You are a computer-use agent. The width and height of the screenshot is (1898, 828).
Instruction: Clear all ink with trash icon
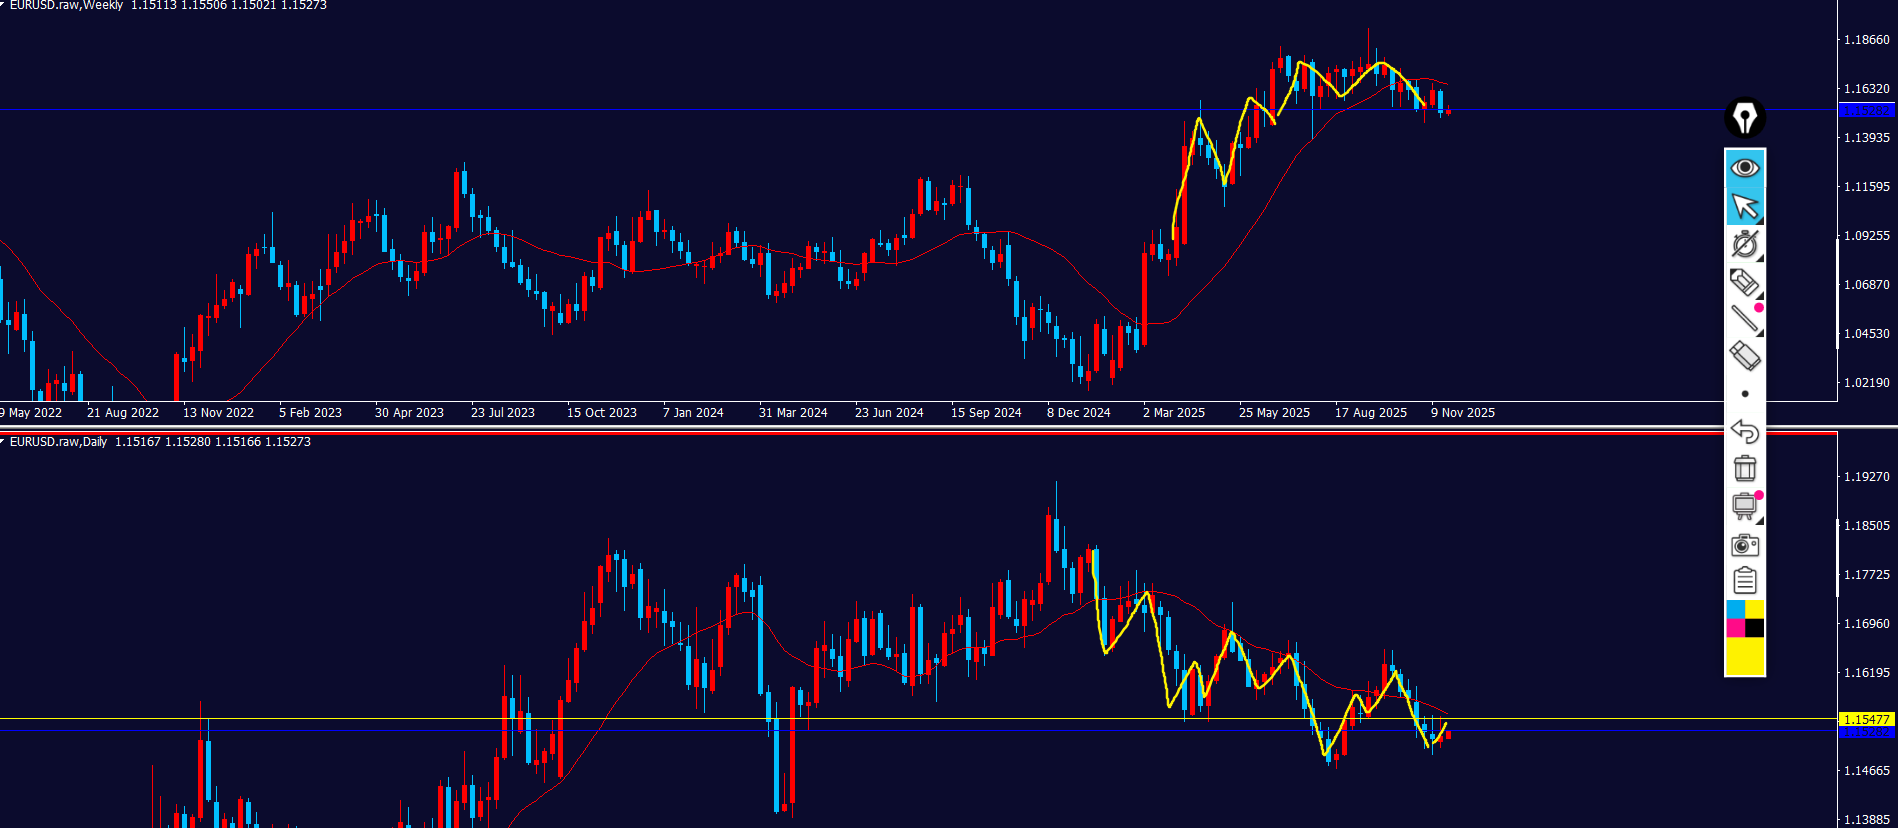[x=1745, y=468]
